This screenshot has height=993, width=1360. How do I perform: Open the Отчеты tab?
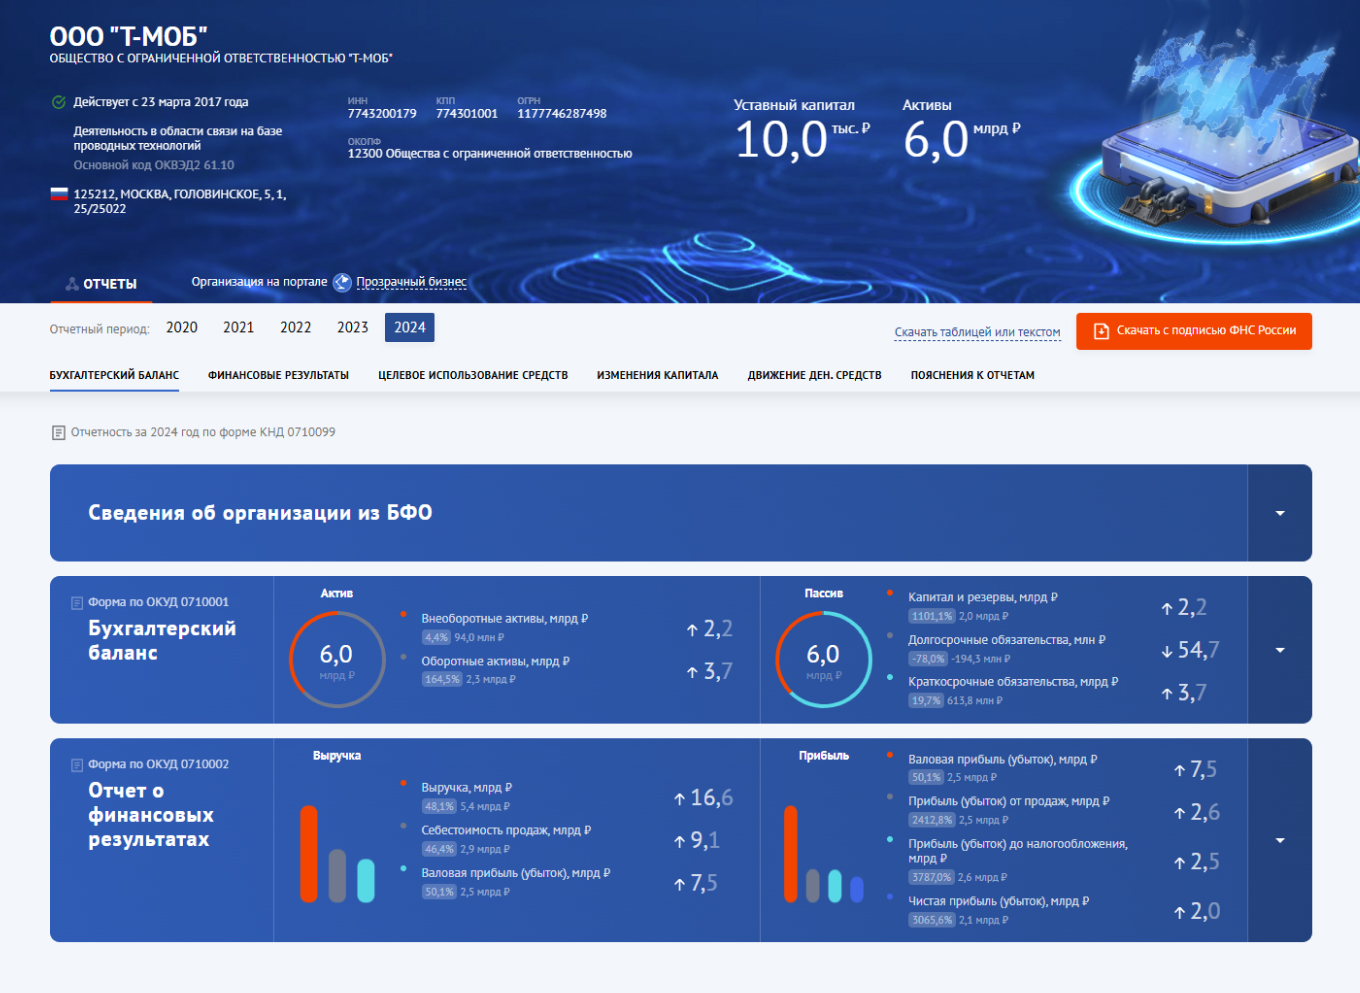101,284
